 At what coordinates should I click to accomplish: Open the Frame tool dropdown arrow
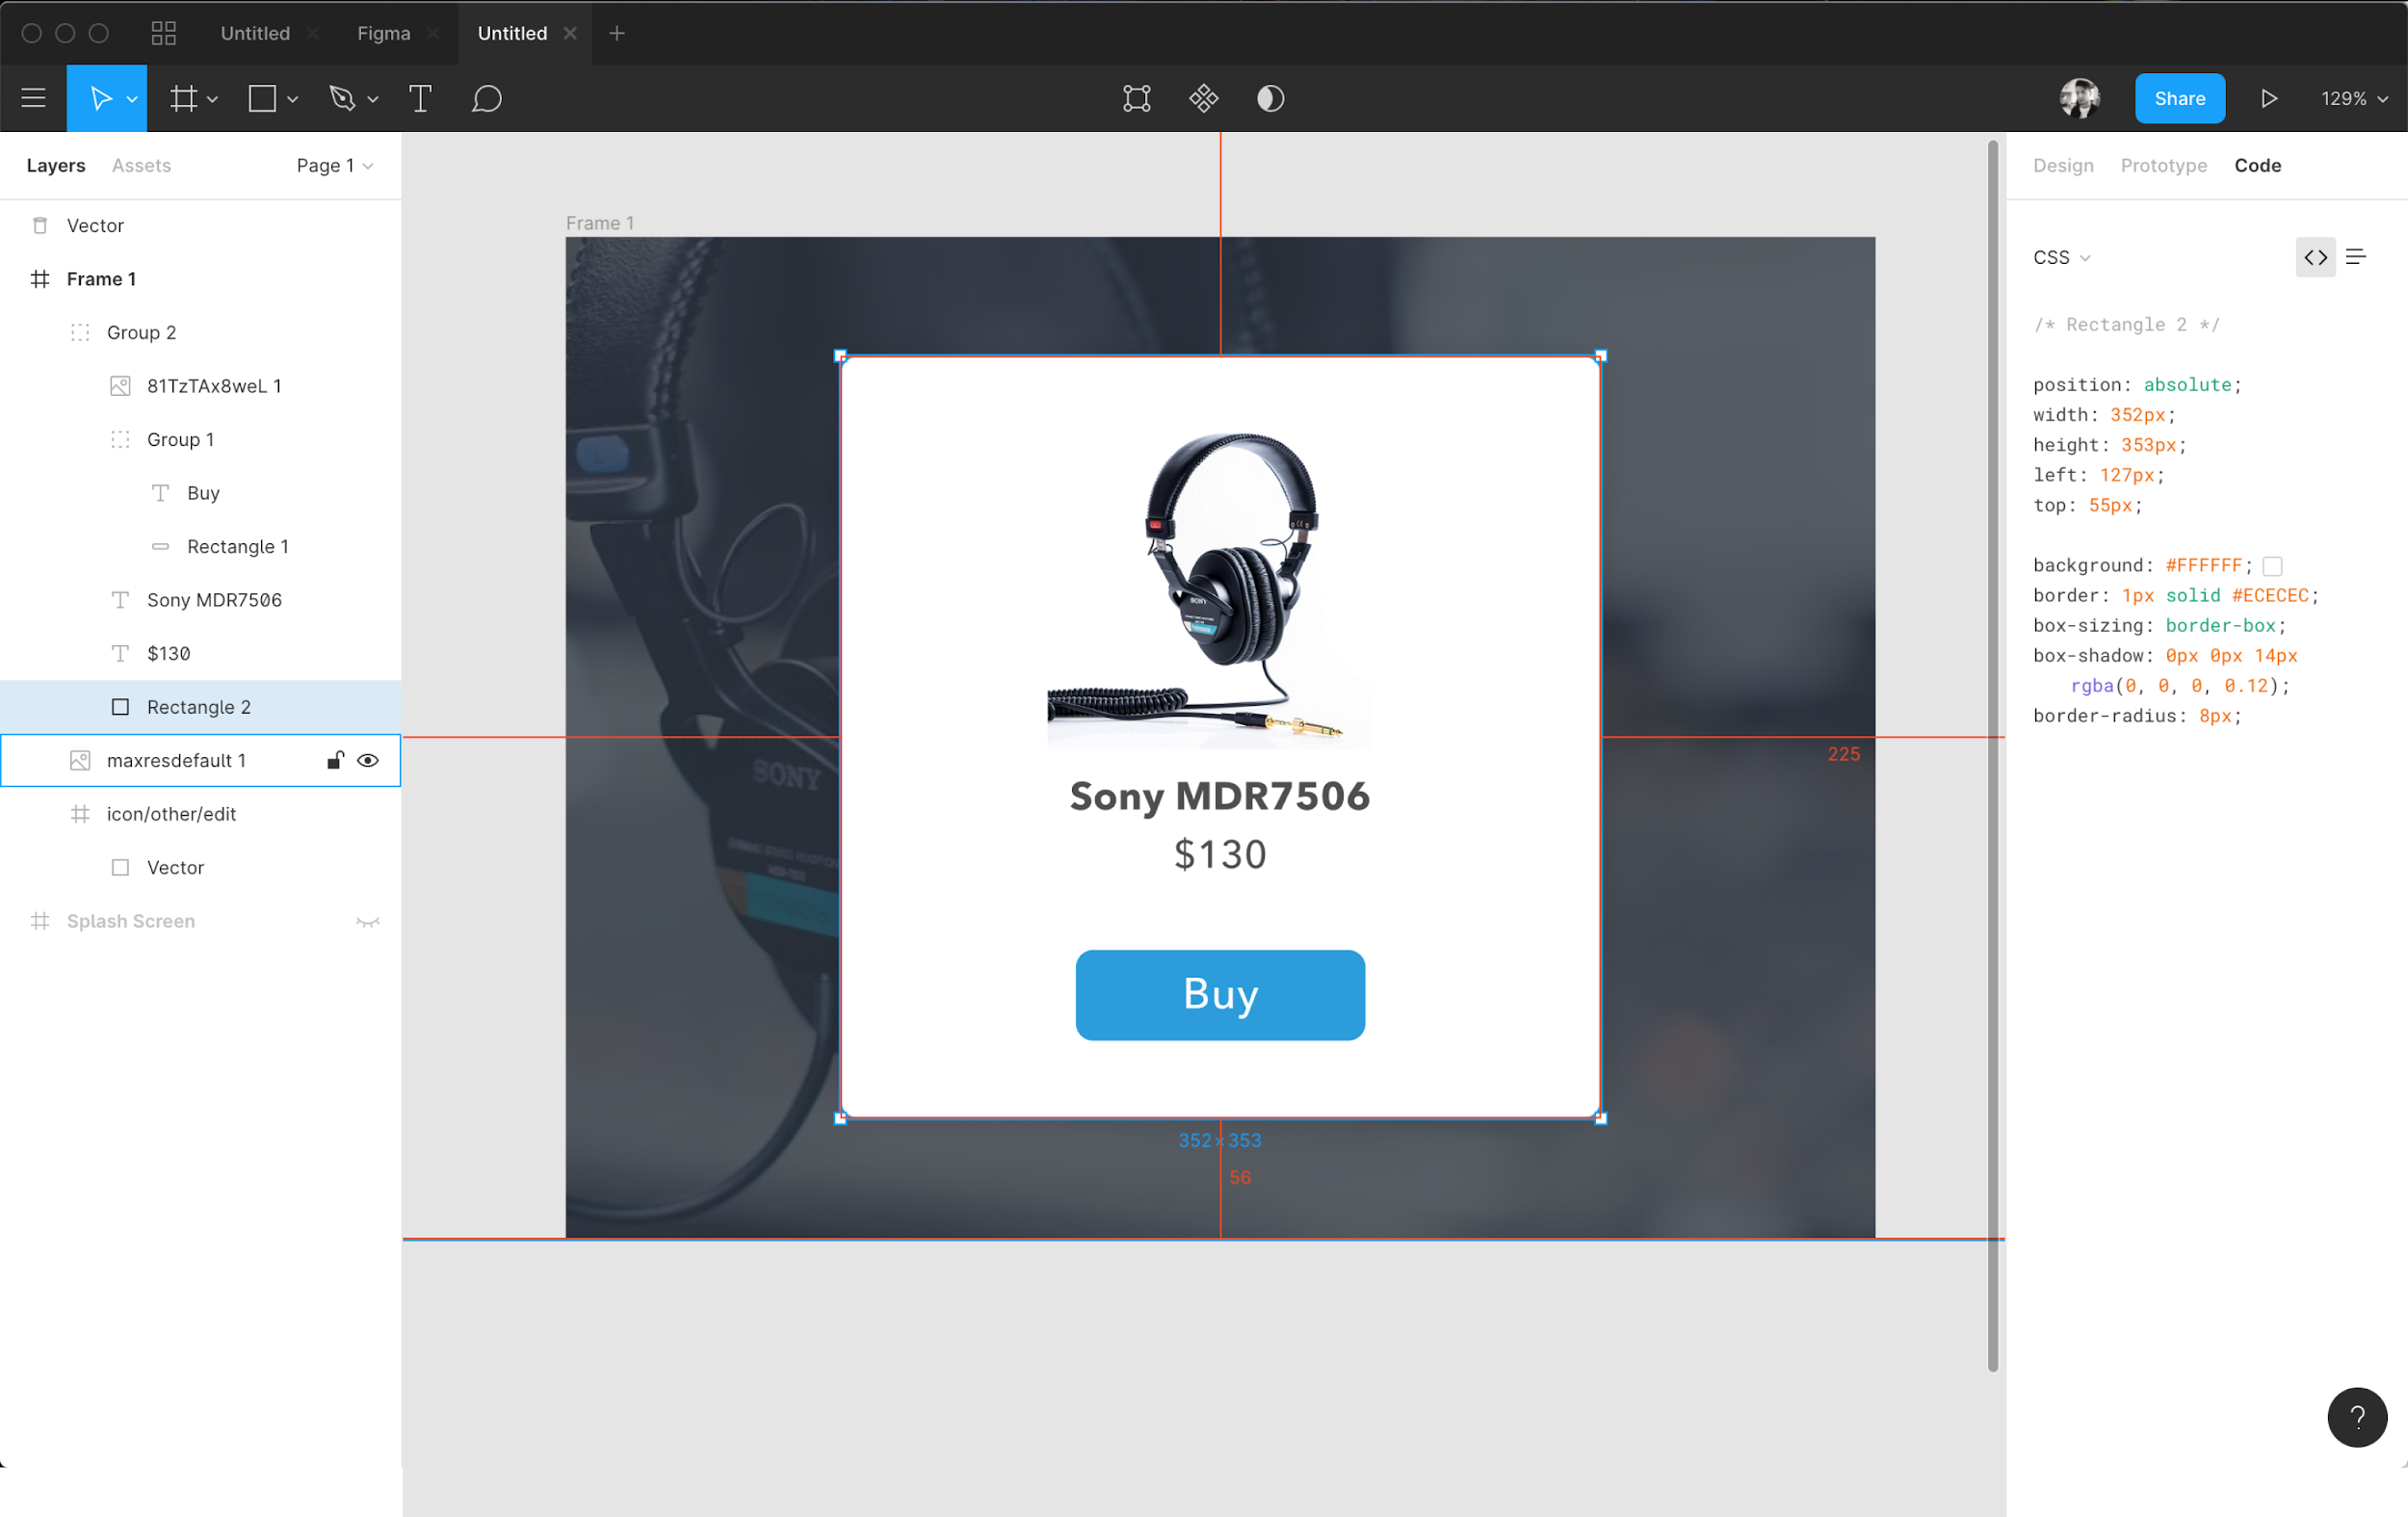pyautogui.click(x=212, y=99)
